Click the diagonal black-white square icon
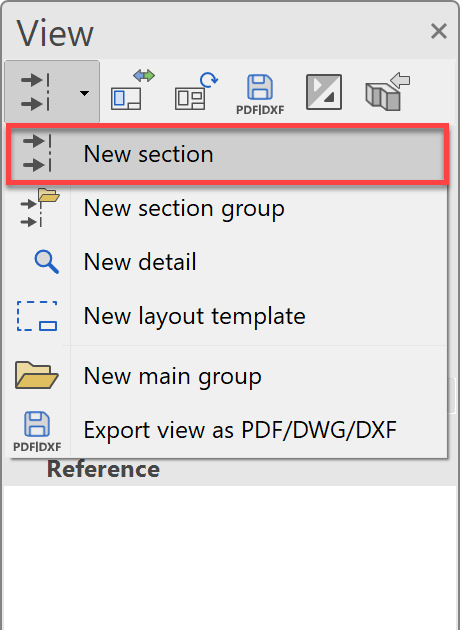 click(324, 92)
